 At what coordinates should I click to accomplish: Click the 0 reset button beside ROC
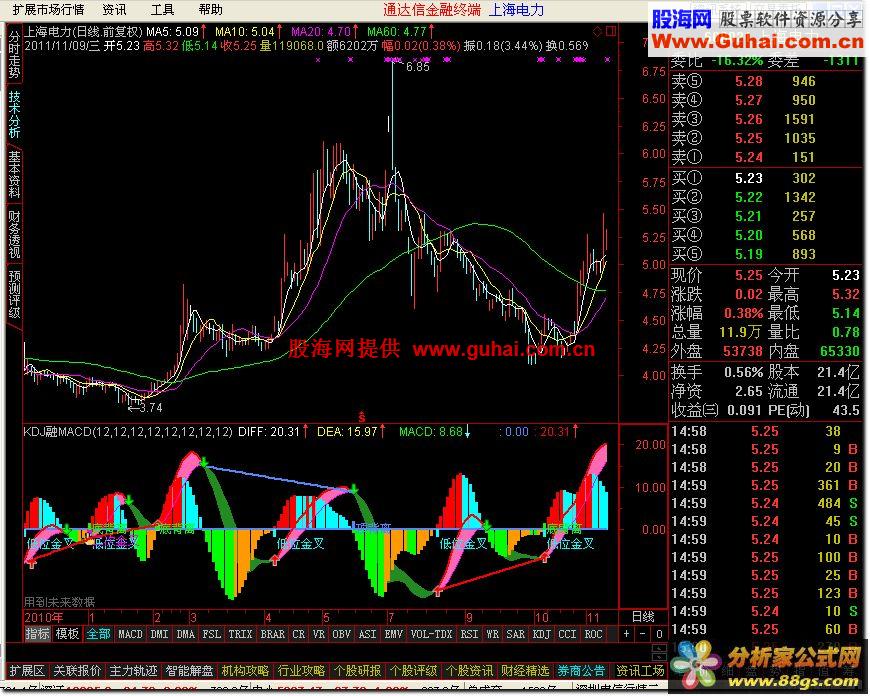tap(659, 634)
